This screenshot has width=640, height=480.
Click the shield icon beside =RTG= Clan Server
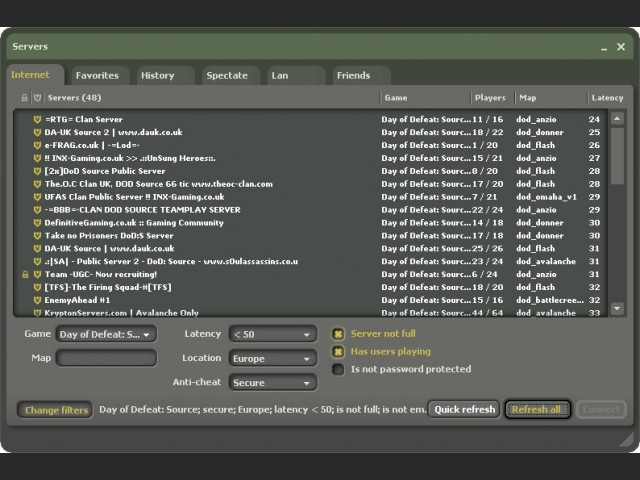(x=38, y=120)
